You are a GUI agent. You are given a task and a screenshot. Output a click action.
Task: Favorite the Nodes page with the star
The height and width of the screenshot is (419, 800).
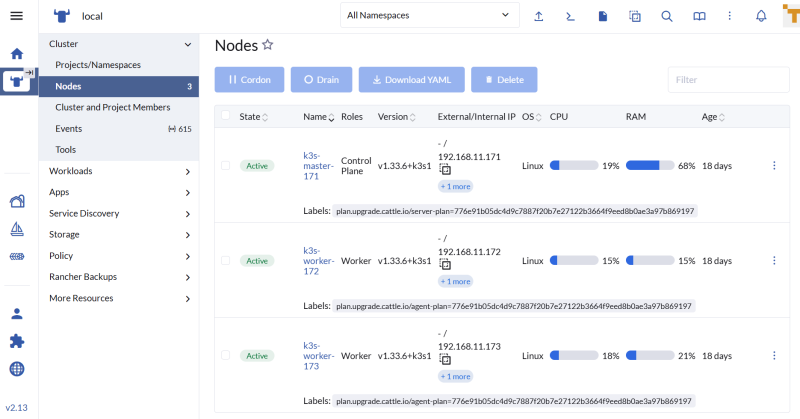pos(268,45)
